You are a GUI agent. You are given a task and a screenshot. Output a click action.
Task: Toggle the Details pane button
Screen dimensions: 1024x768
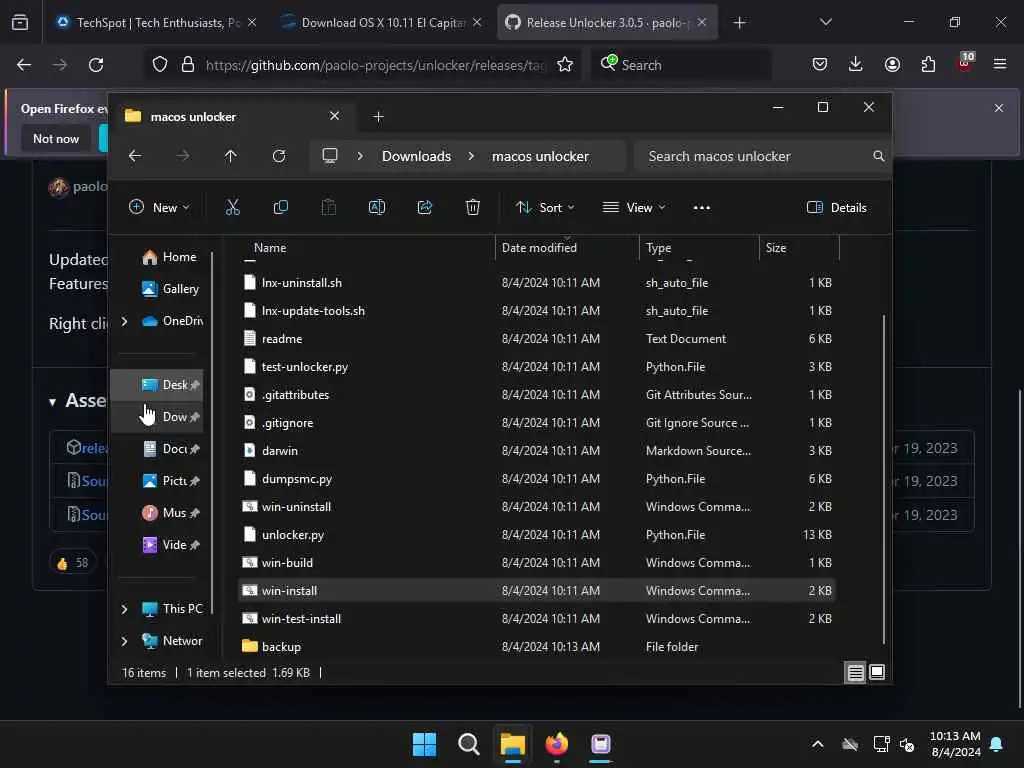(x=837, y=208)
